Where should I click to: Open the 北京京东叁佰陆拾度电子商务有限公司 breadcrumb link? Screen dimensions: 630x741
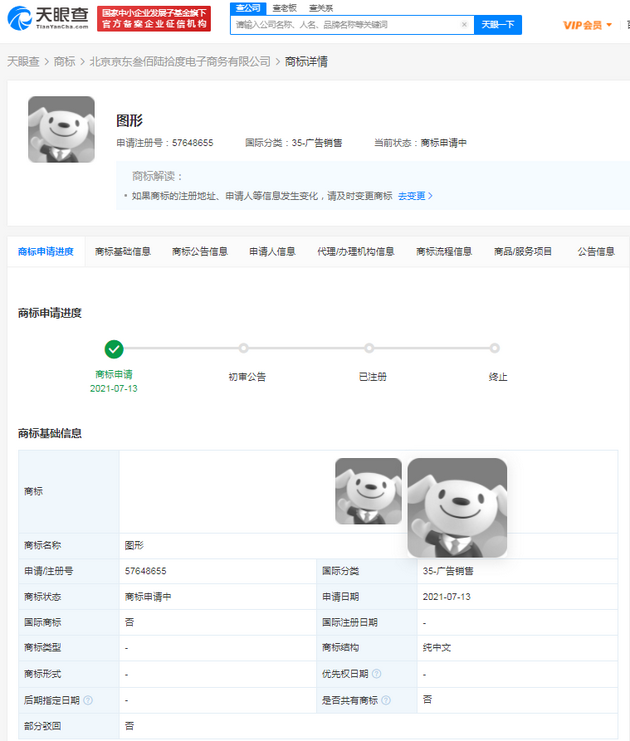click(x=180, y=62)
